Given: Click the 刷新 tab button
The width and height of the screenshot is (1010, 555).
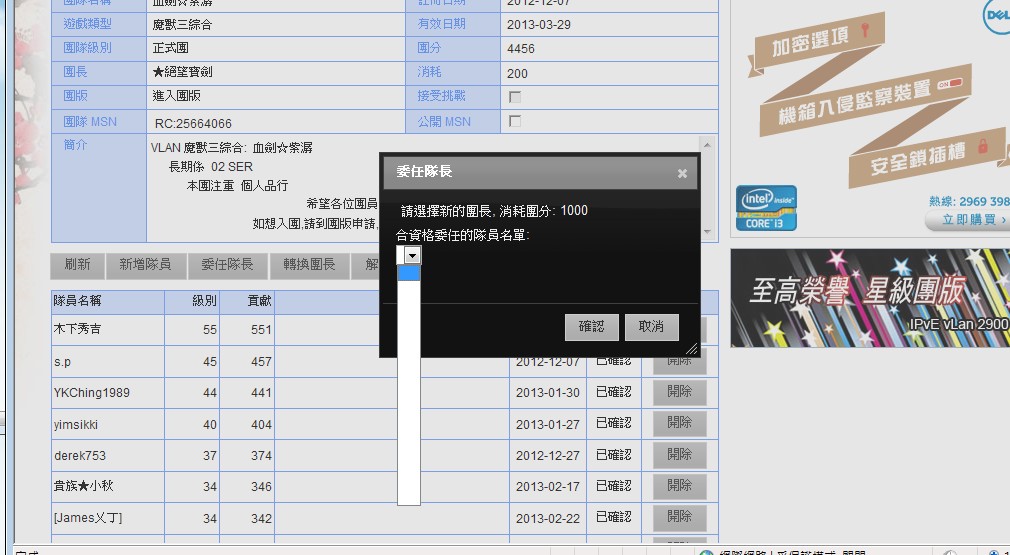Looking at the screenshot, I should [77, 265].
